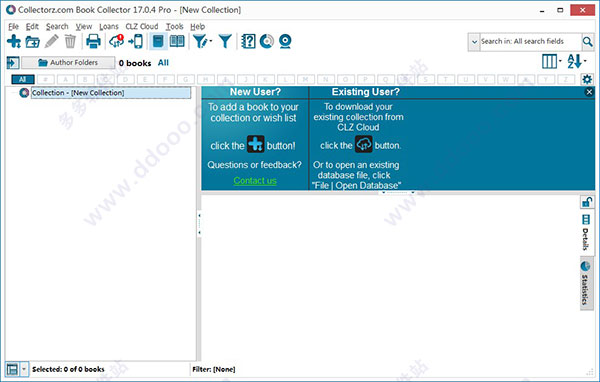600x382 pixels.
Task: Click the webcam icon in toolbar
Action: pos(285,41)
